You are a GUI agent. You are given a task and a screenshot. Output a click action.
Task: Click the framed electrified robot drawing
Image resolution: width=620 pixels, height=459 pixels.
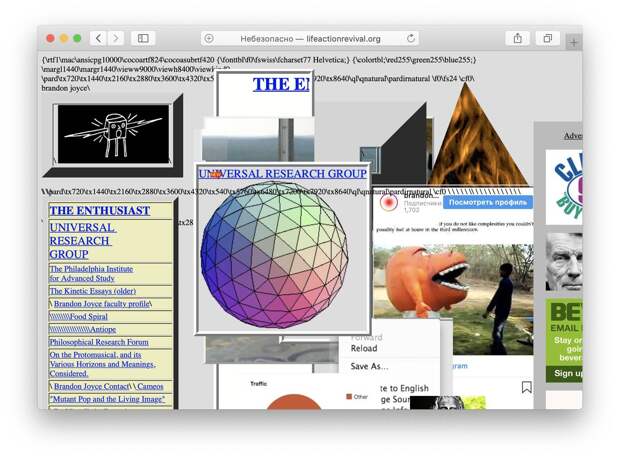coord(113,134)
